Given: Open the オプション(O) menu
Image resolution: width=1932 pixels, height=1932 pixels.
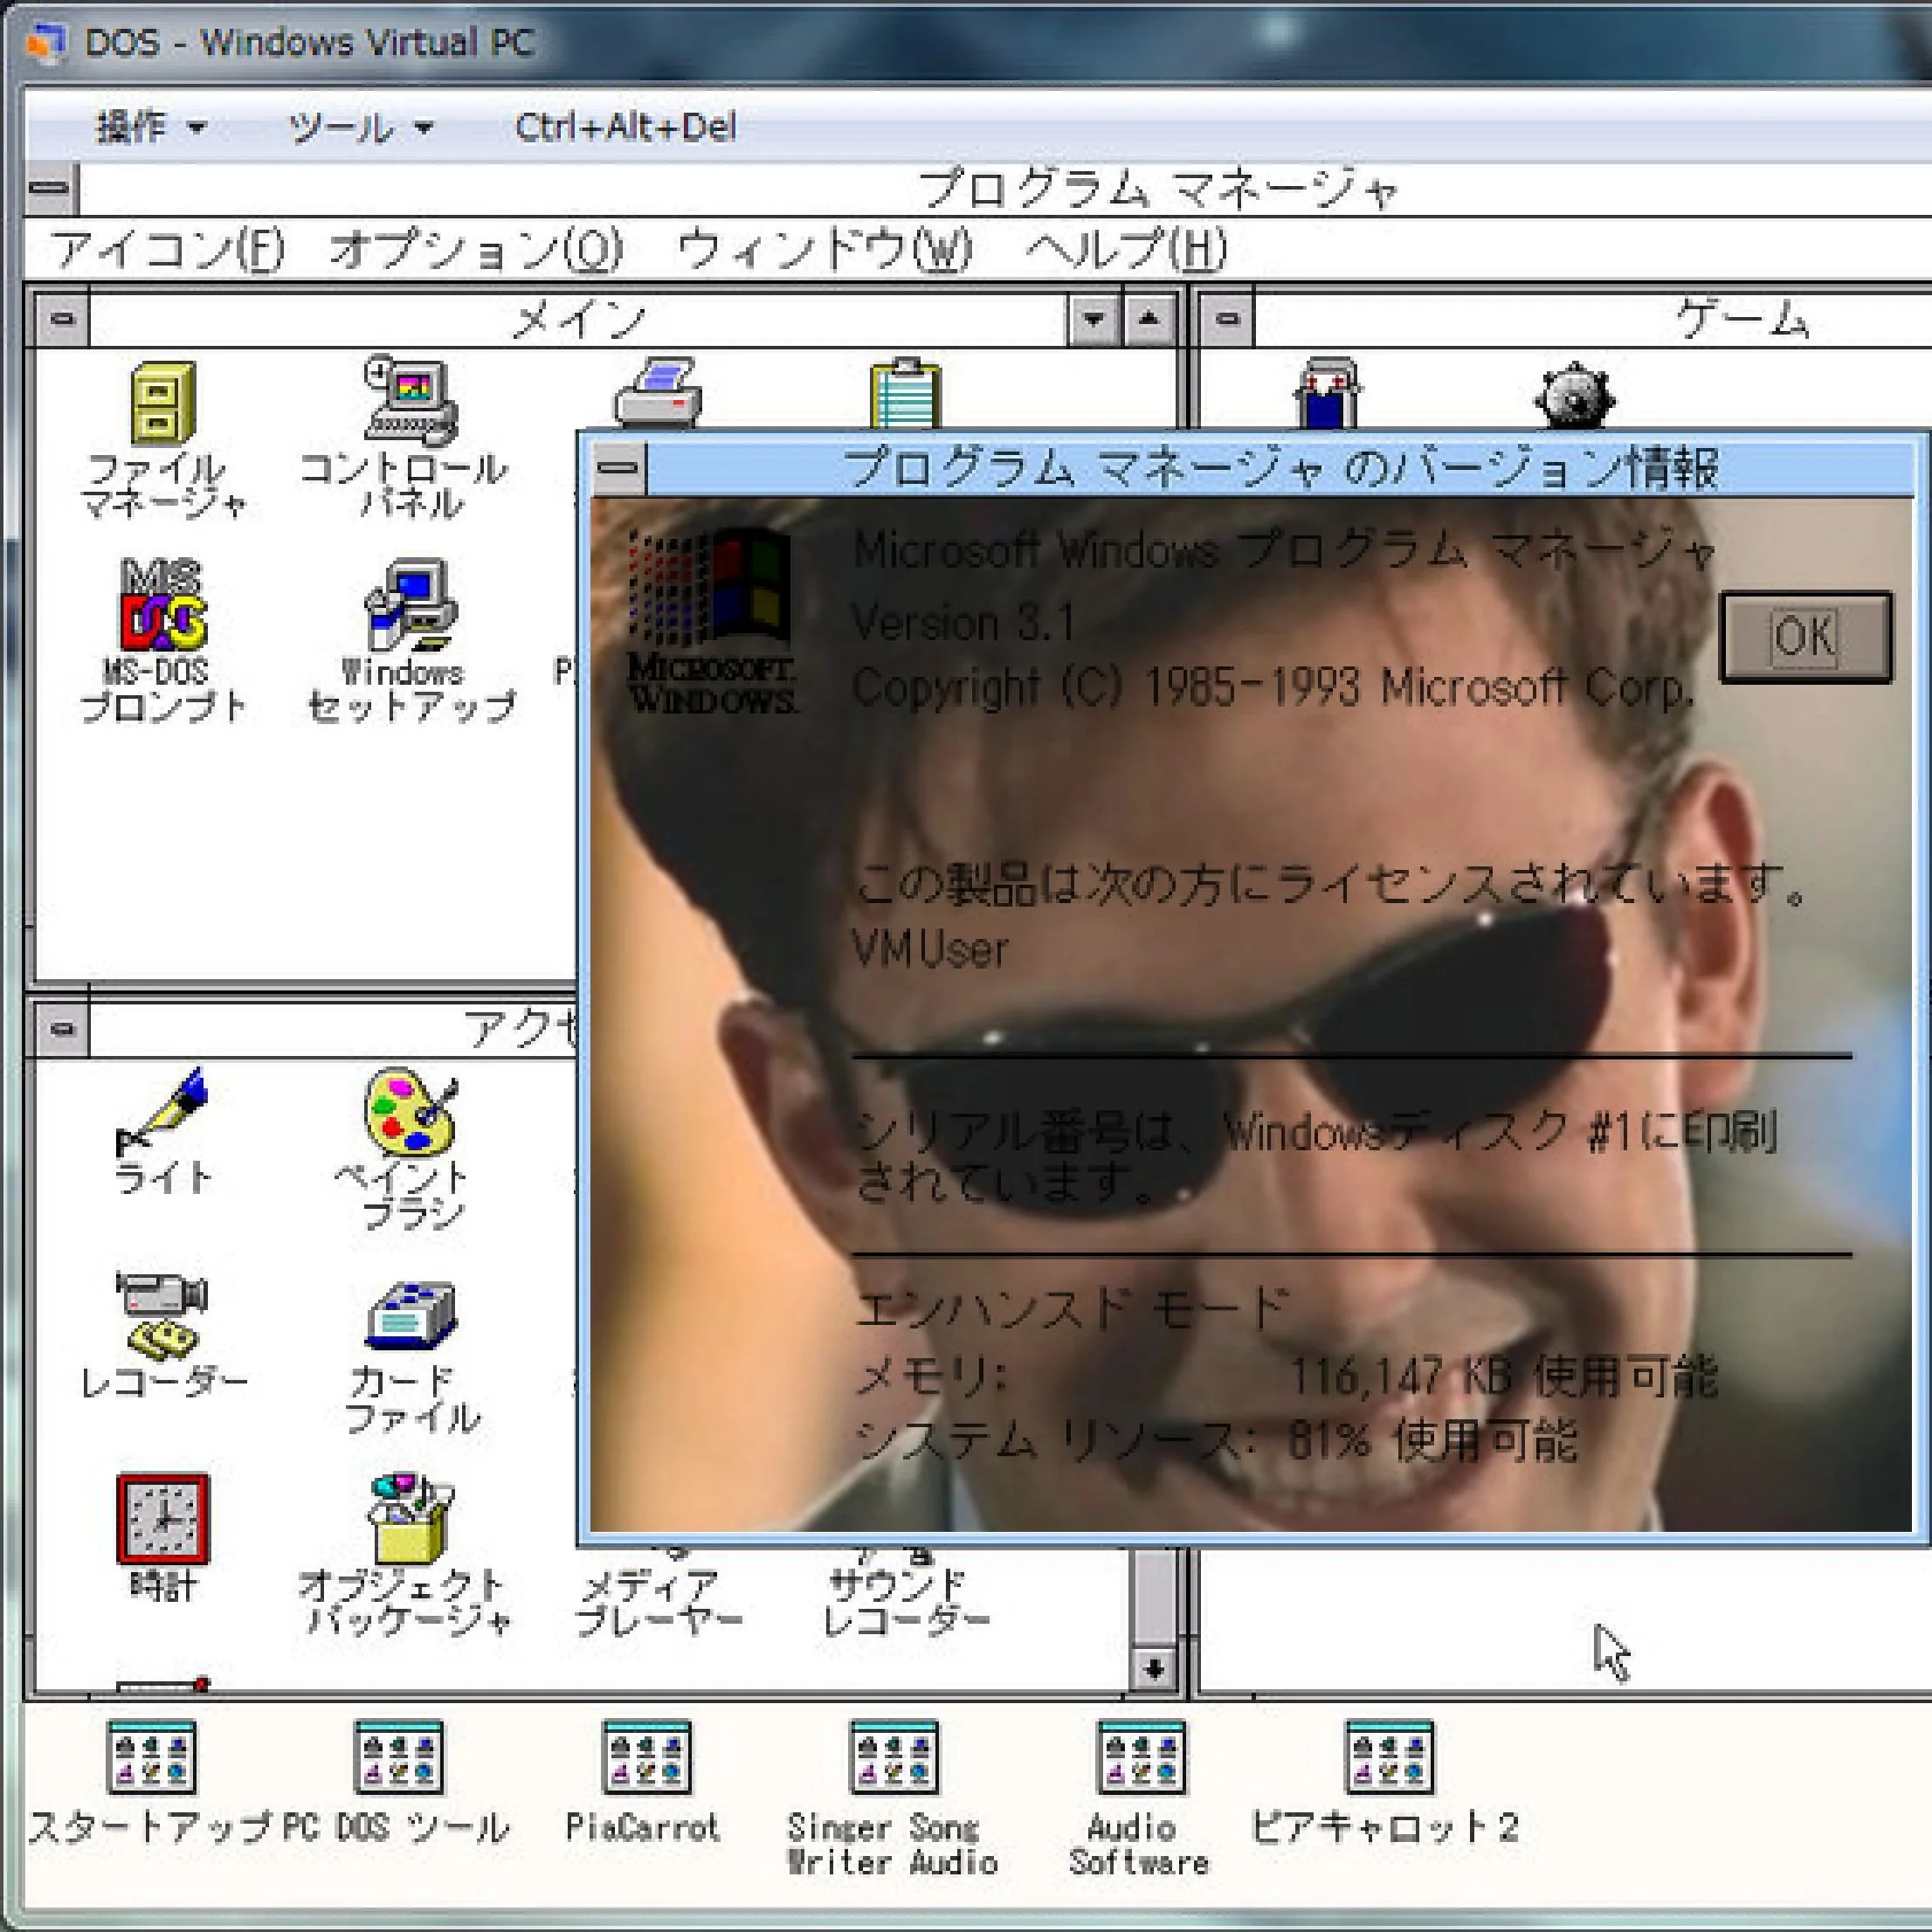Looking at the screenshot, I should [x=476, y=249].
